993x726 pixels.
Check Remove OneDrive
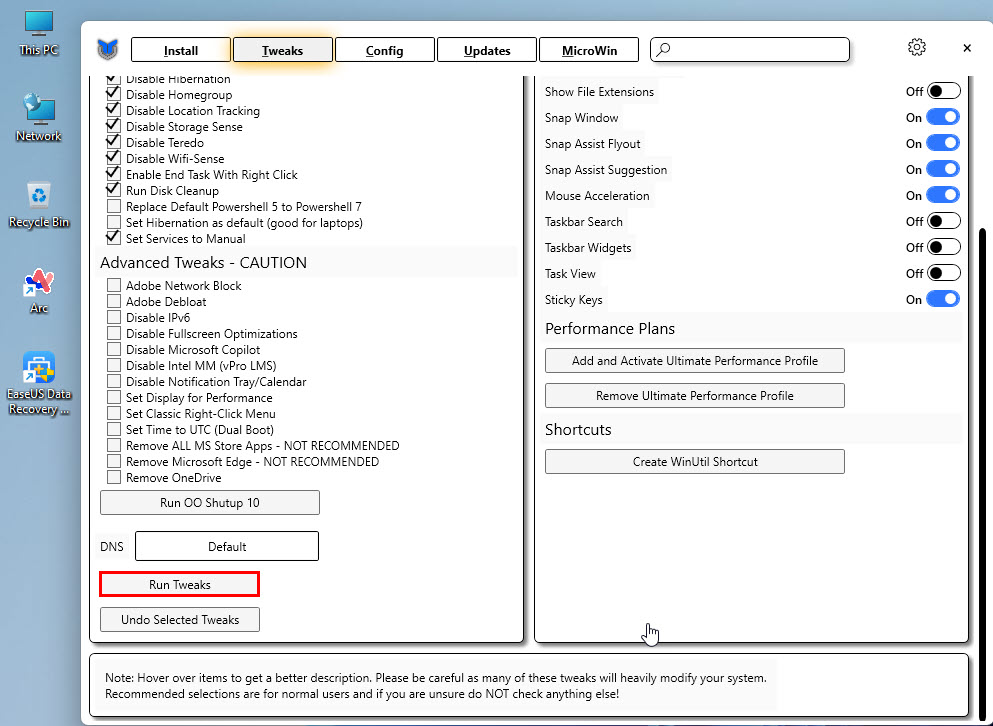pos(113,478)
